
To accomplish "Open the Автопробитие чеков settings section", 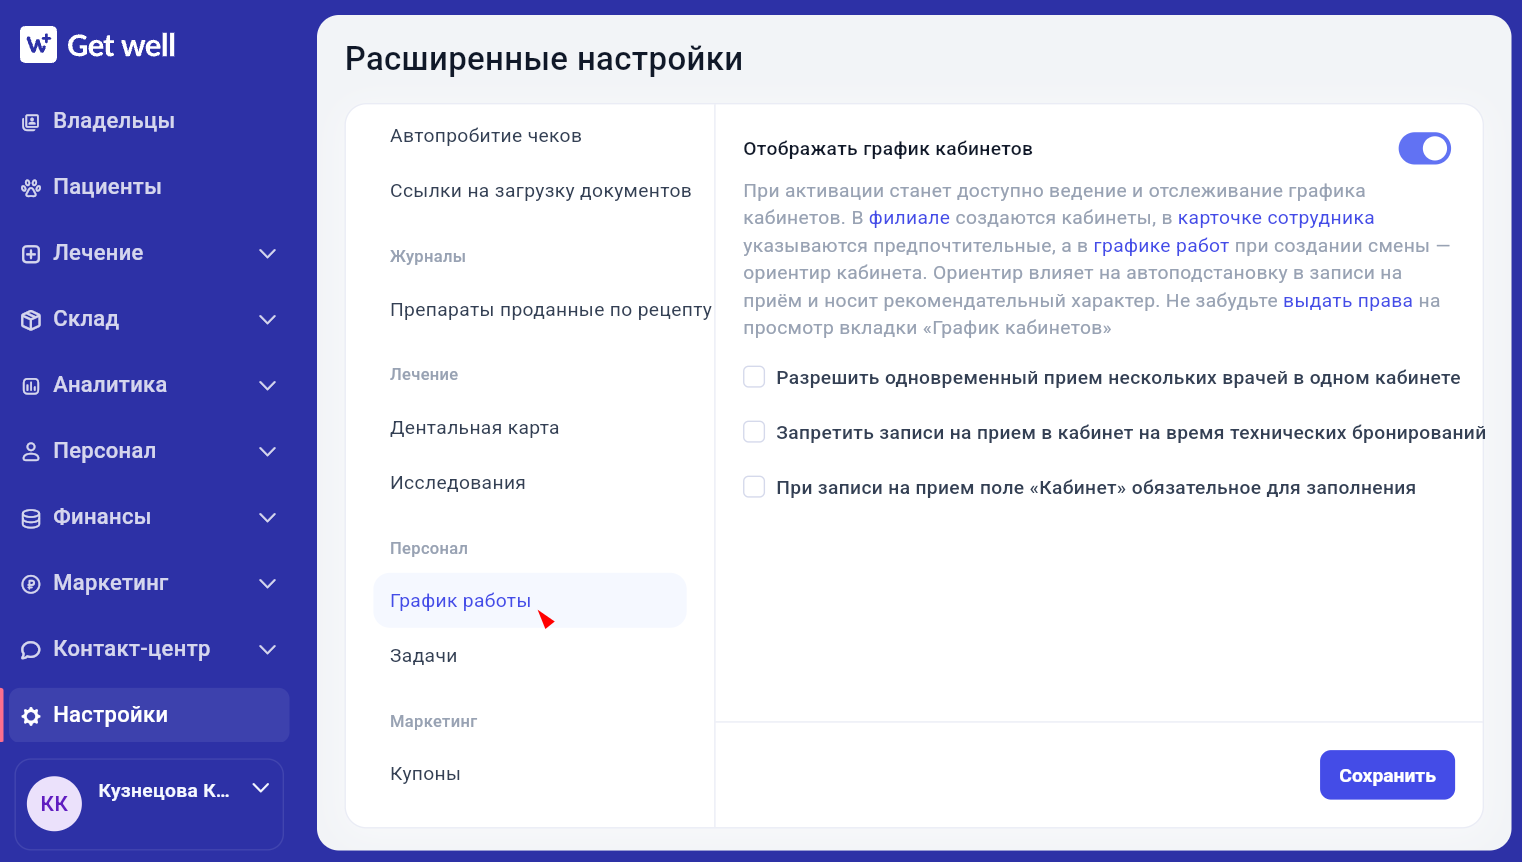I will coord(486,136).
